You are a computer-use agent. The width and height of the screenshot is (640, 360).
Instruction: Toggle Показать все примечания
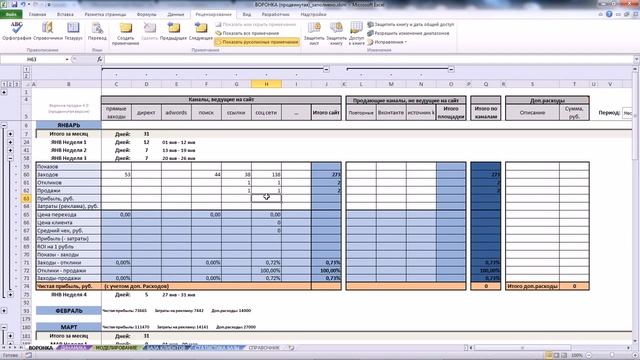coord(247,33)
